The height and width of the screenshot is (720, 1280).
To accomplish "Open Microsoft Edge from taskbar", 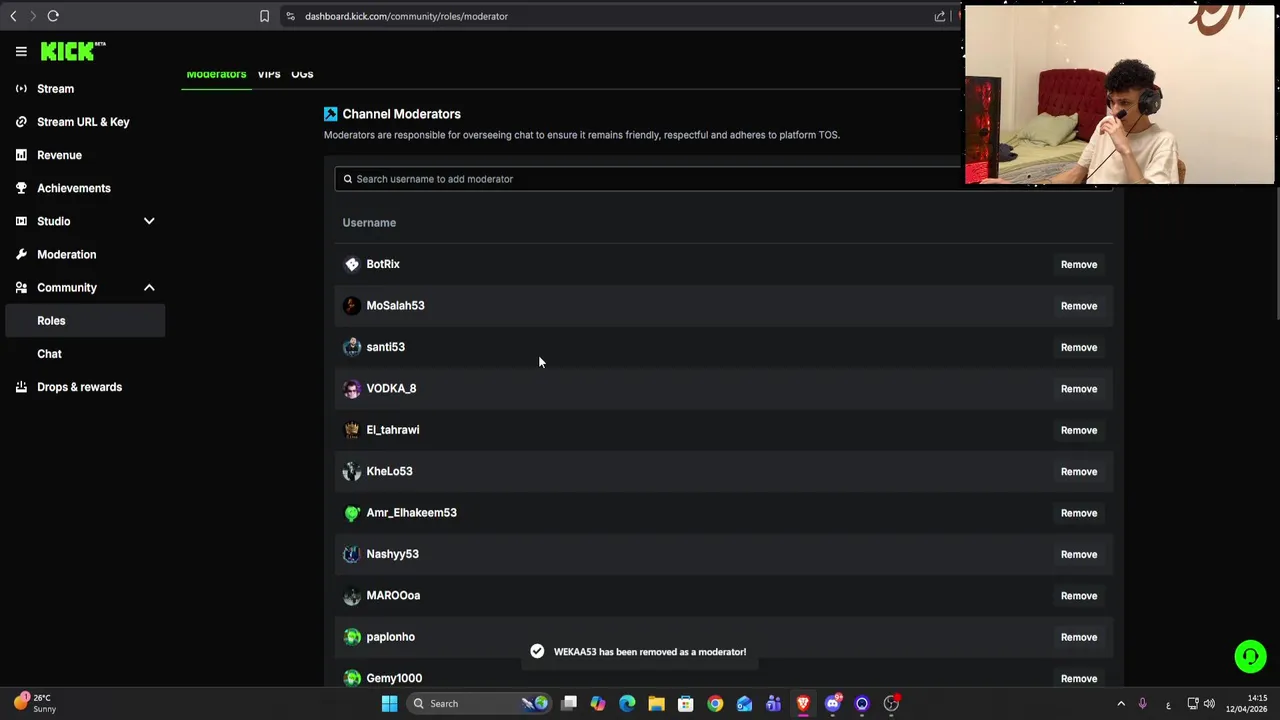I will [627, 704].
